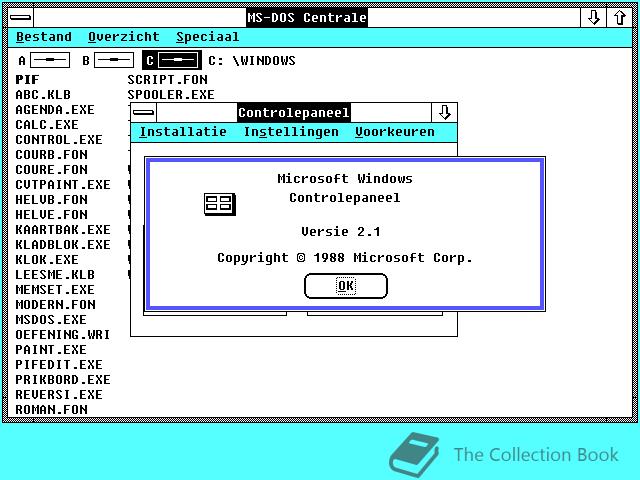Click the Controlepaneel icon in About dialog

click(220, 204)
